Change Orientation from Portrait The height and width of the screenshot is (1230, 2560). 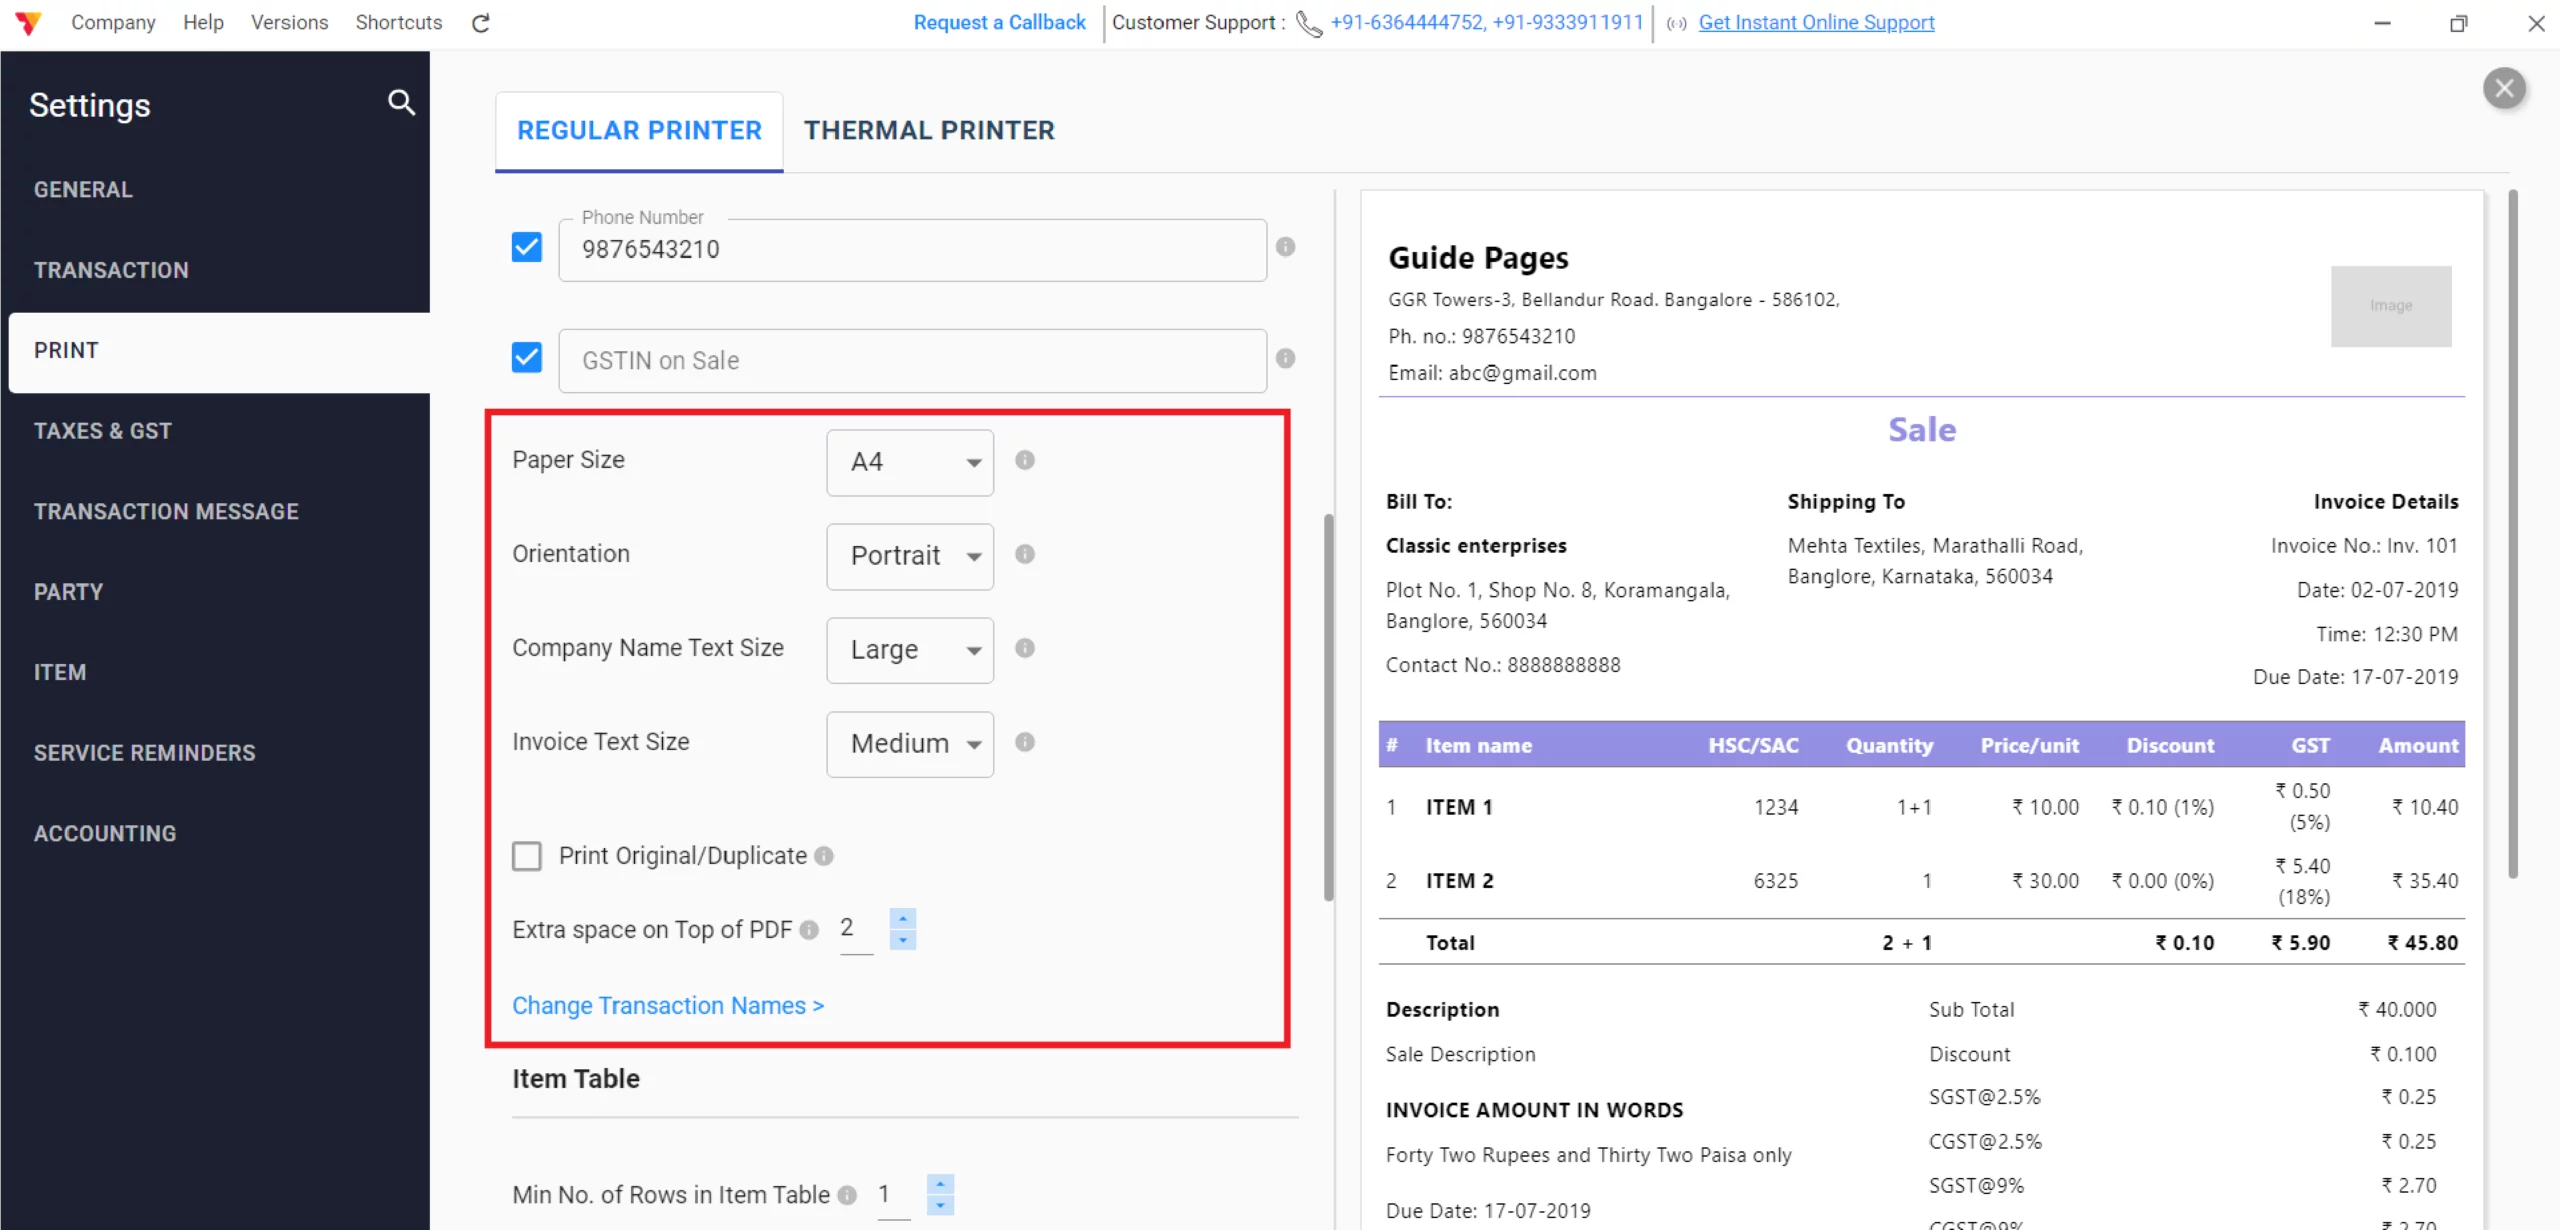(x=909, y=556)
